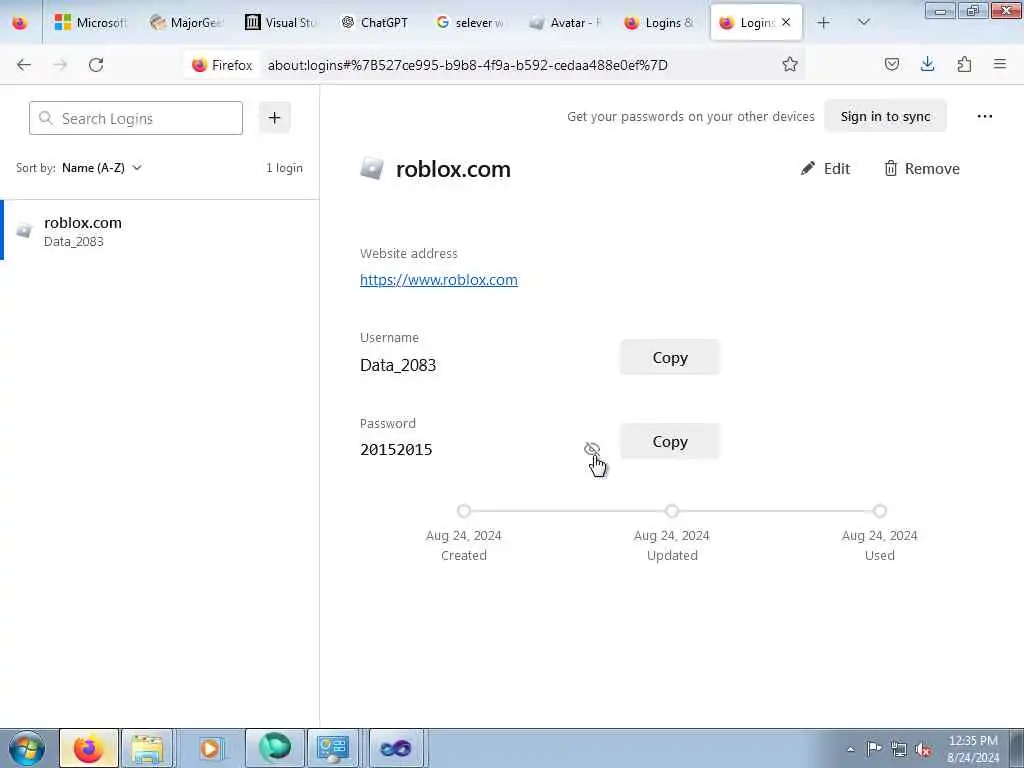Switch to the Visual Studio tab

point(281,23)
